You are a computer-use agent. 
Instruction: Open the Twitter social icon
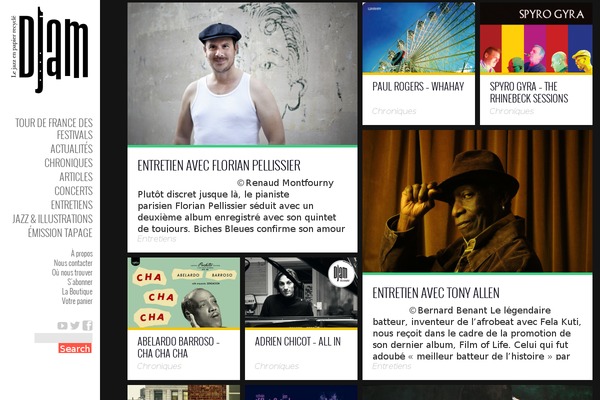75,326
